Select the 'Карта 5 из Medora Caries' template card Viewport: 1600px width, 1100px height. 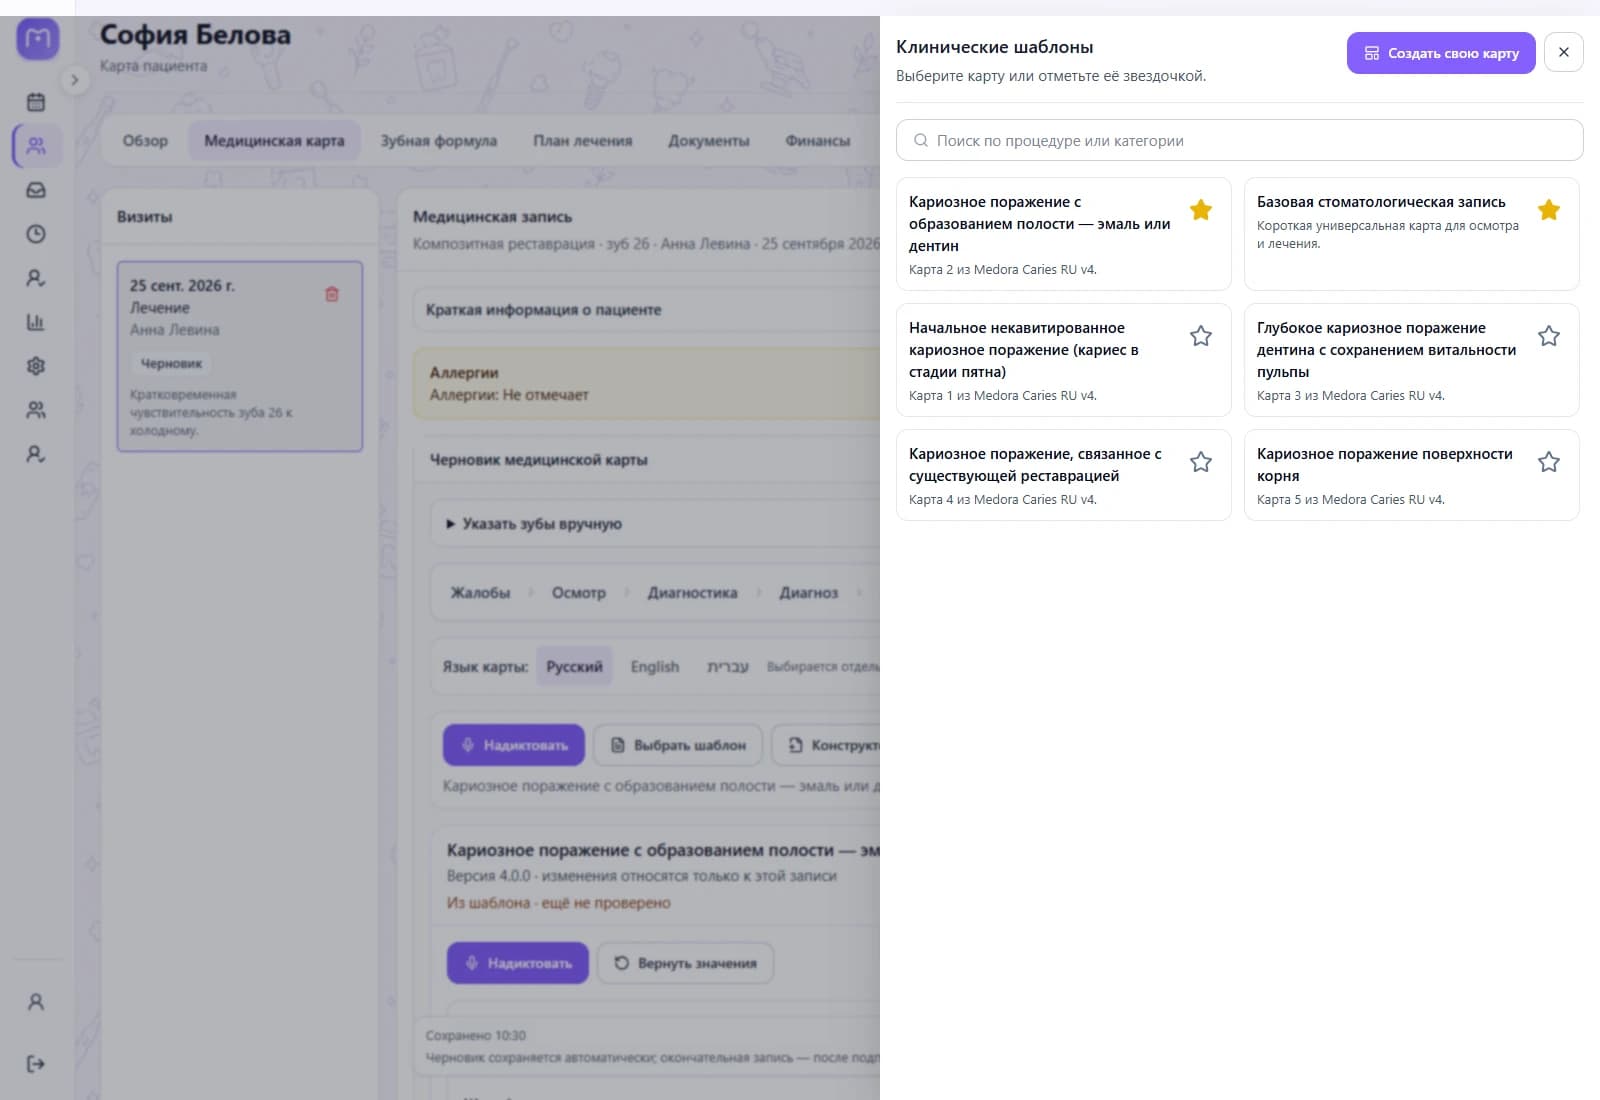point(1411,475)
